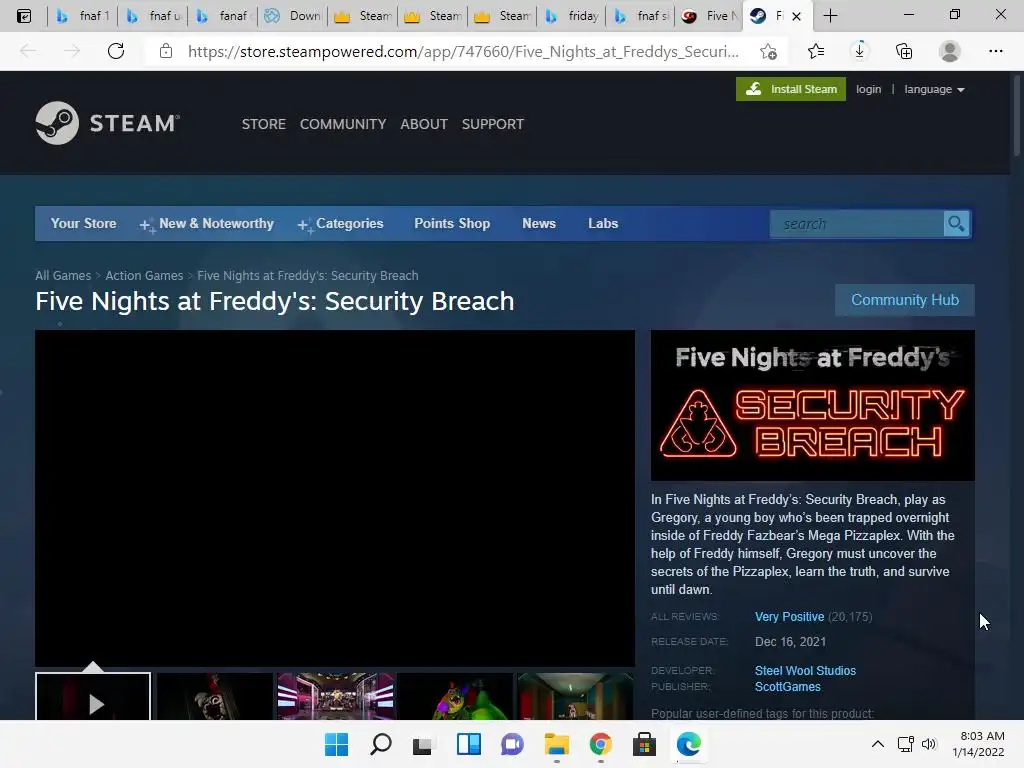Open the Steel Wool Studios developer link

tap(805, 671)
